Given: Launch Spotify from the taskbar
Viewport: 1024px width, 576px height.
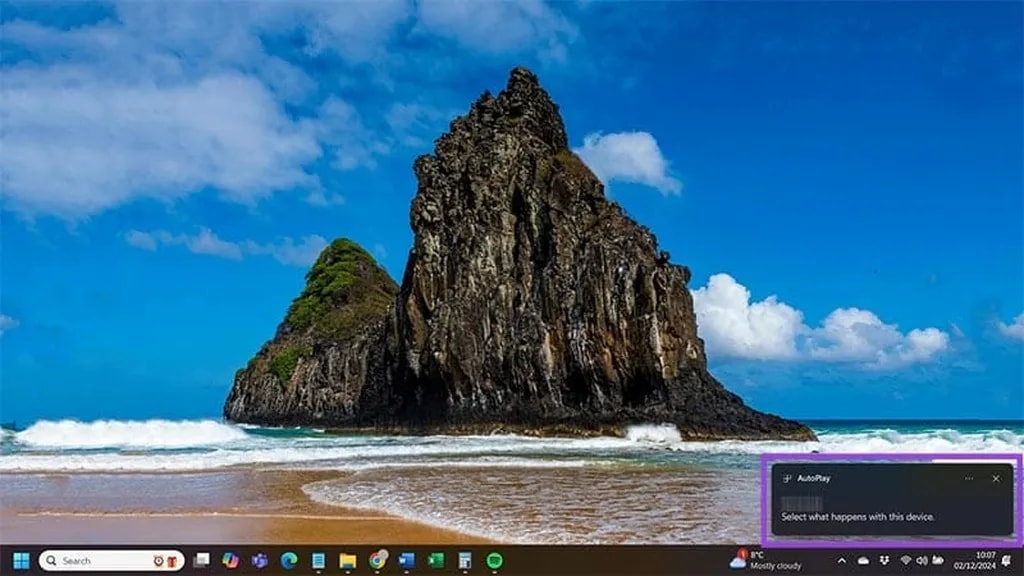Looking at the screenshot, I should [494, 561].
